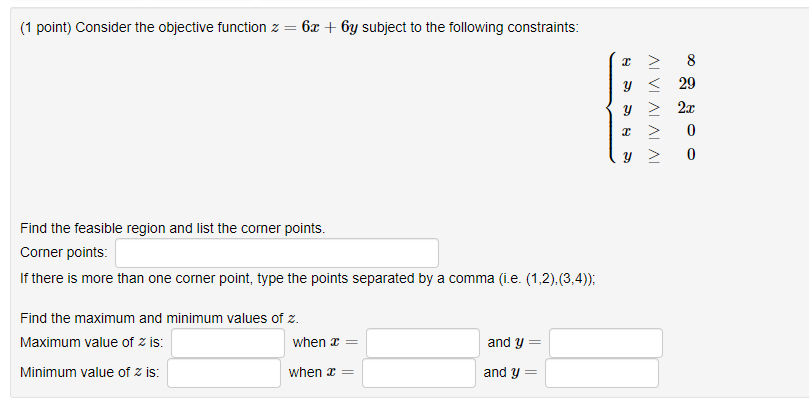This screenshot has height=406, width=809.
Task: Click the y field in the minimum row
Action: click(x=602, y=372)
